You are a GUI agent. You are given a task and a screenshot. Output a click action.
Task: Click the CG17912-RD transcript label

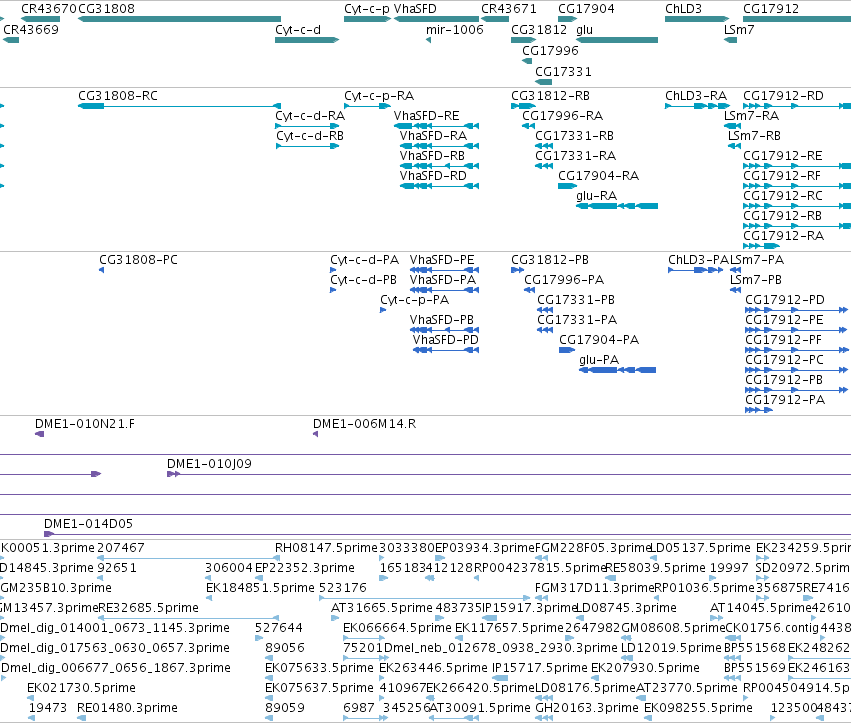pyautogui.click(x=783, y=96)
